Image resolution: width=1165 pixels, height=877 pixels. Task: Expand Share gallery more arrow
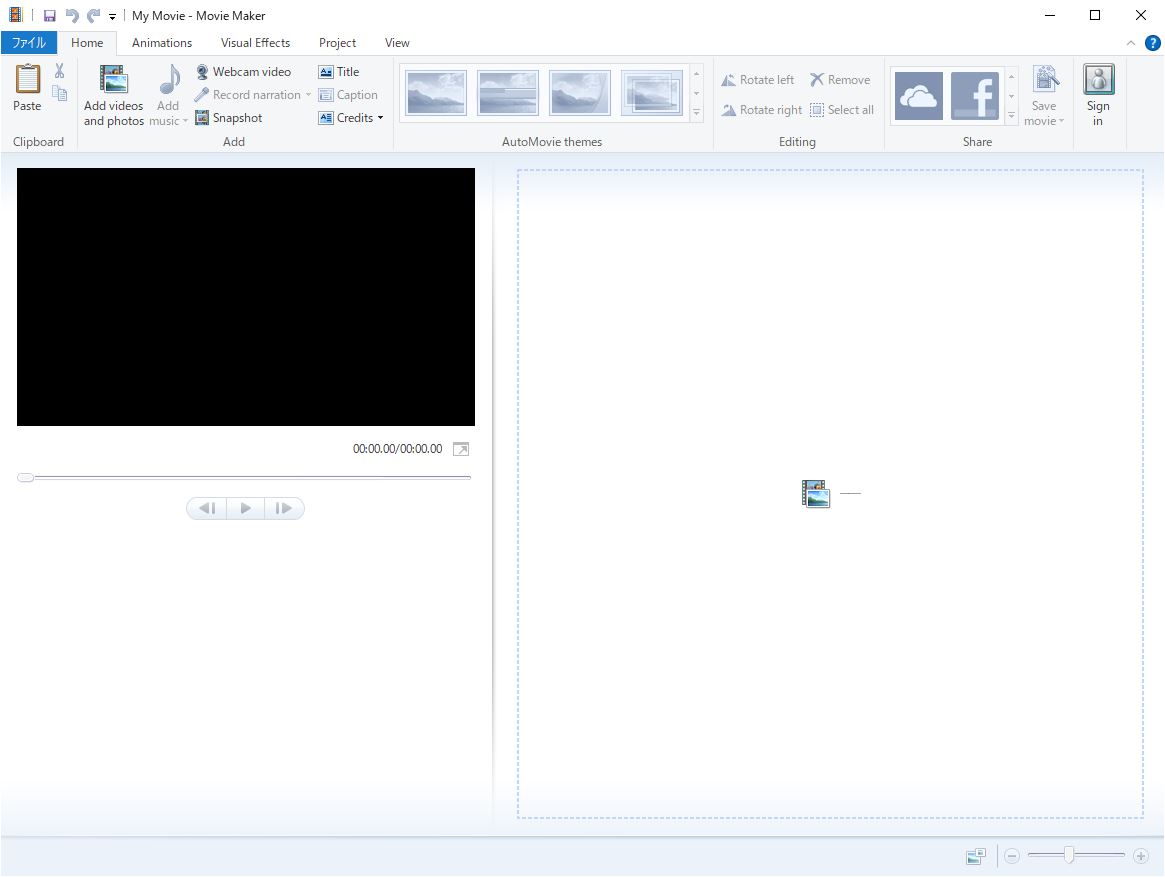pyautogui.click(x=1011, y=116)
